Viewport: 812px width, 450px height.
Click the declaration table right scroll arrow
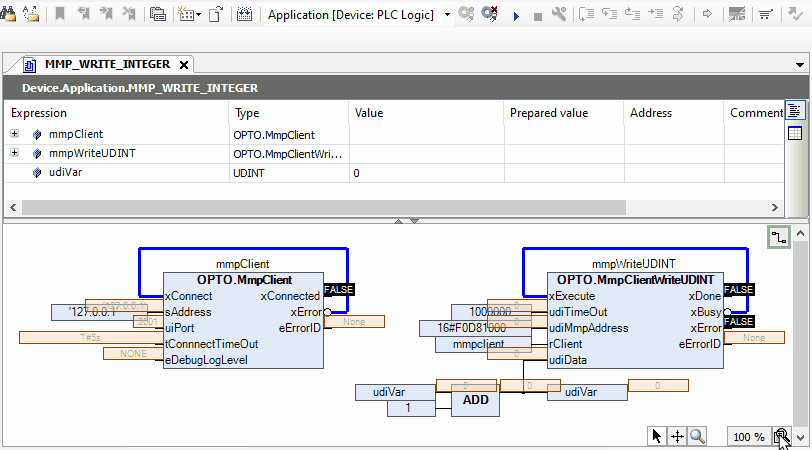775,208
